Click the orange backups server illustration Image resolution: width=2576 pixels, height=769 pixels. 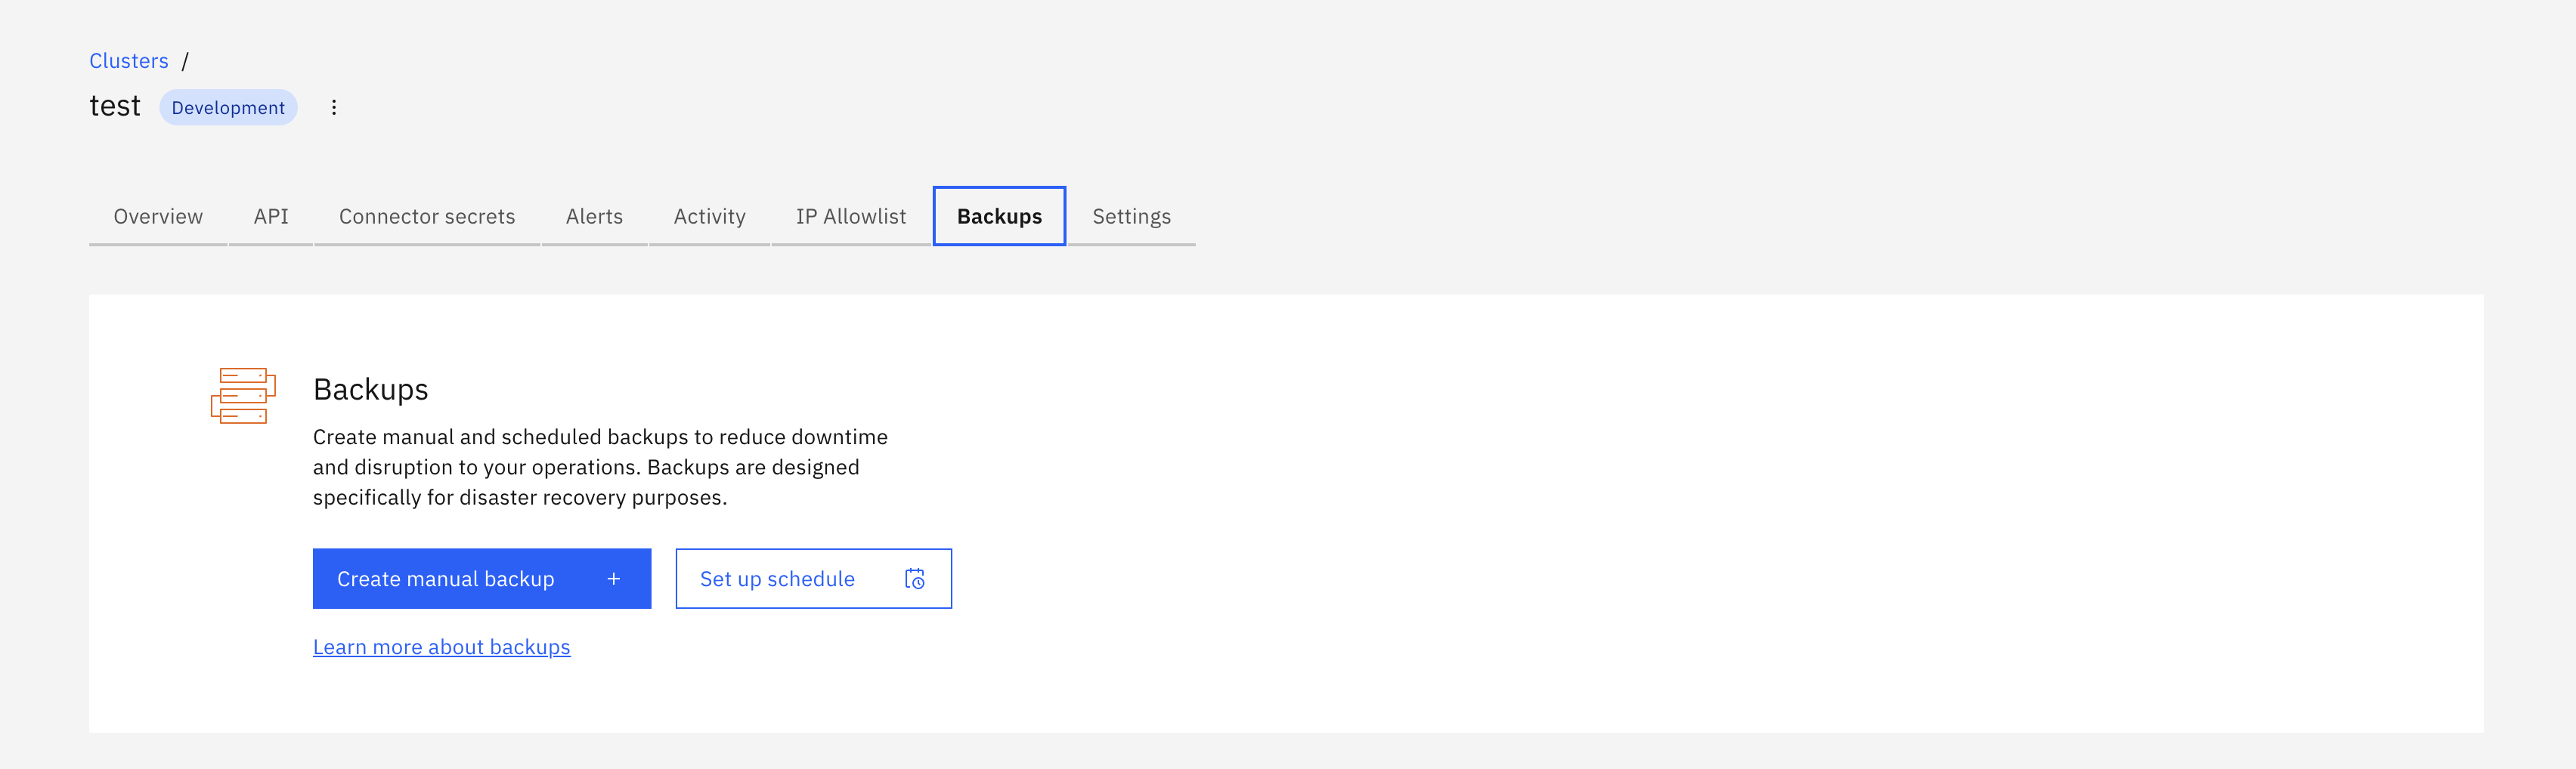pyautogui.click(x=243, y=396)
